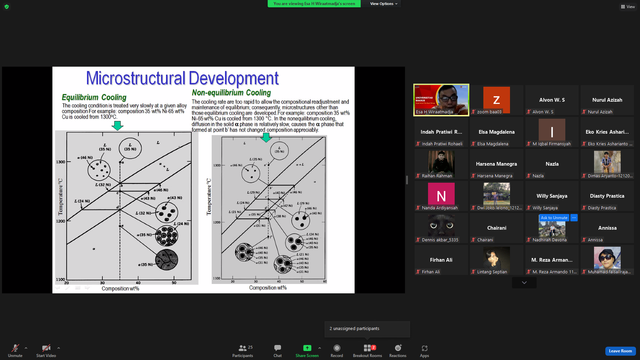The image size is (640, 360).
Task: Click Ask to Unmute on Nadhirah Devina
Action: pyautogui.click(x=554, y=218)
